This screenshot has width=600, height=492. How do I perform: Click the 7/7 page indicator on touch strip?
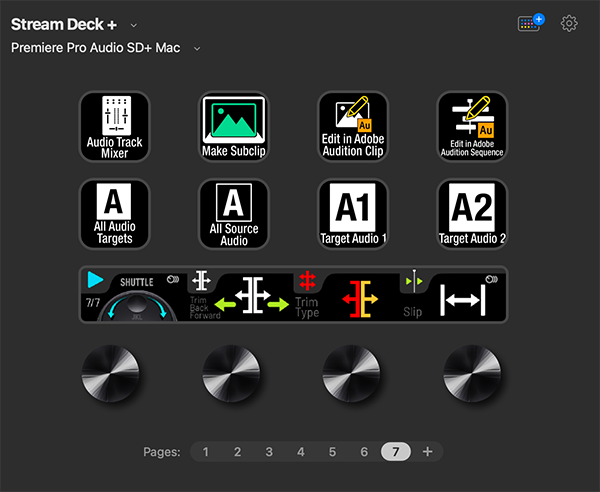93,303
